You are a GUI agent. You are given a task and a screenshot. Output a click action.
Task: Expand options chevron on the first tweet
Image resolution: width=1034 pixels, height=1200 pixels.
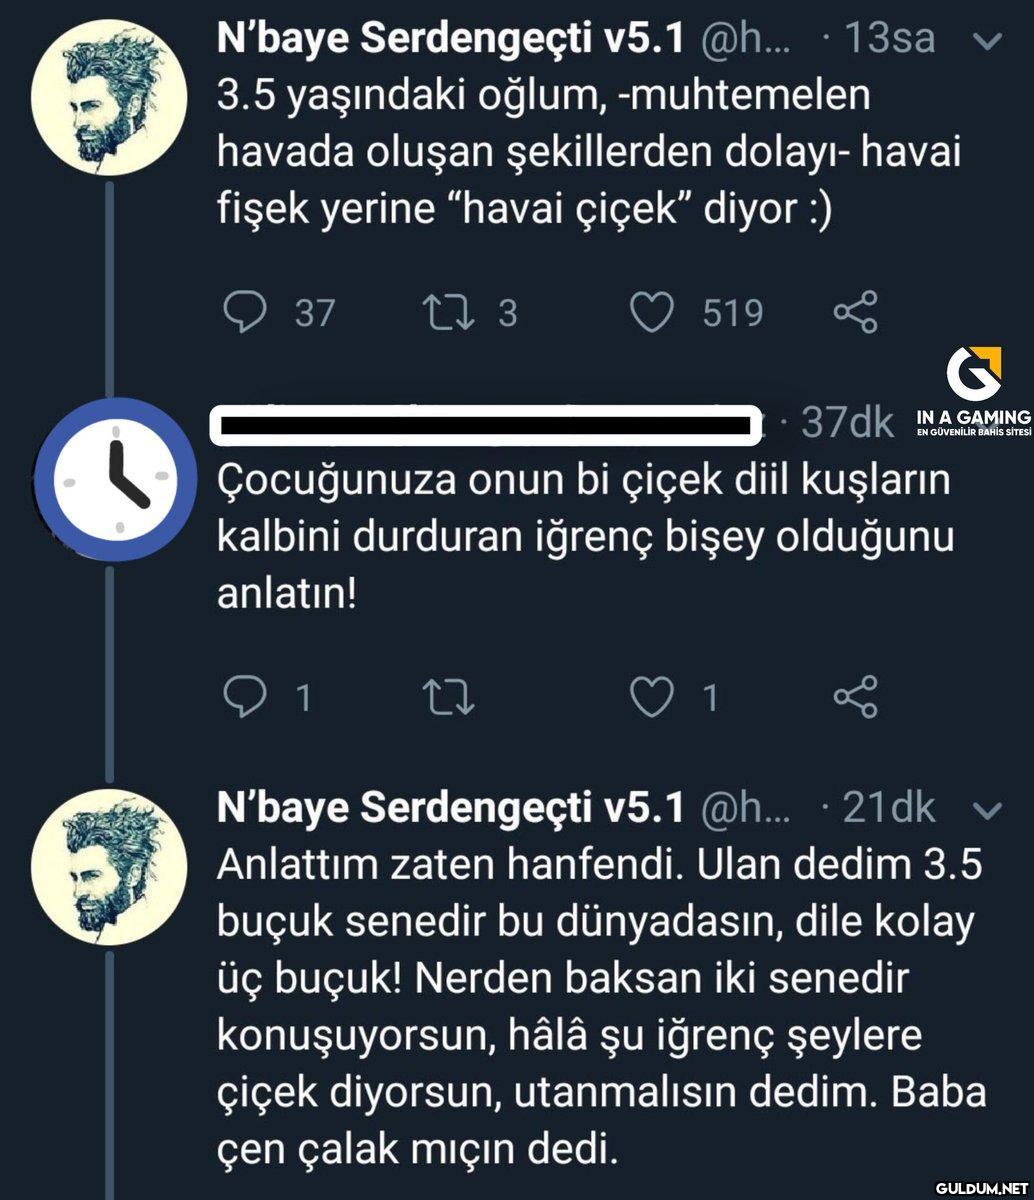(988, 42)
